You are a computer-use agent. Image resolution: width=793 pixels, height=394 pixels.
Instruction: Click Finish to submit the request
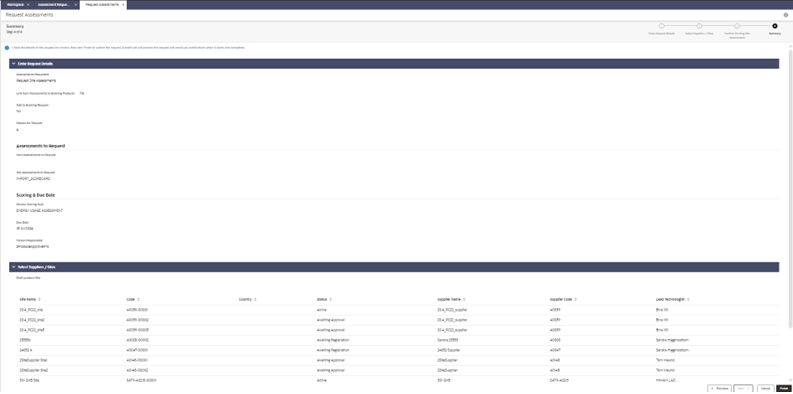click(783, 388)
